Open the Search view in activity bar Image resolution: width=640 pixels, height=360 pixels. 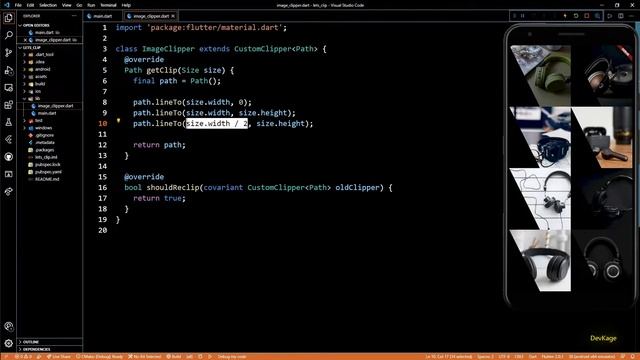click(9, 36)
